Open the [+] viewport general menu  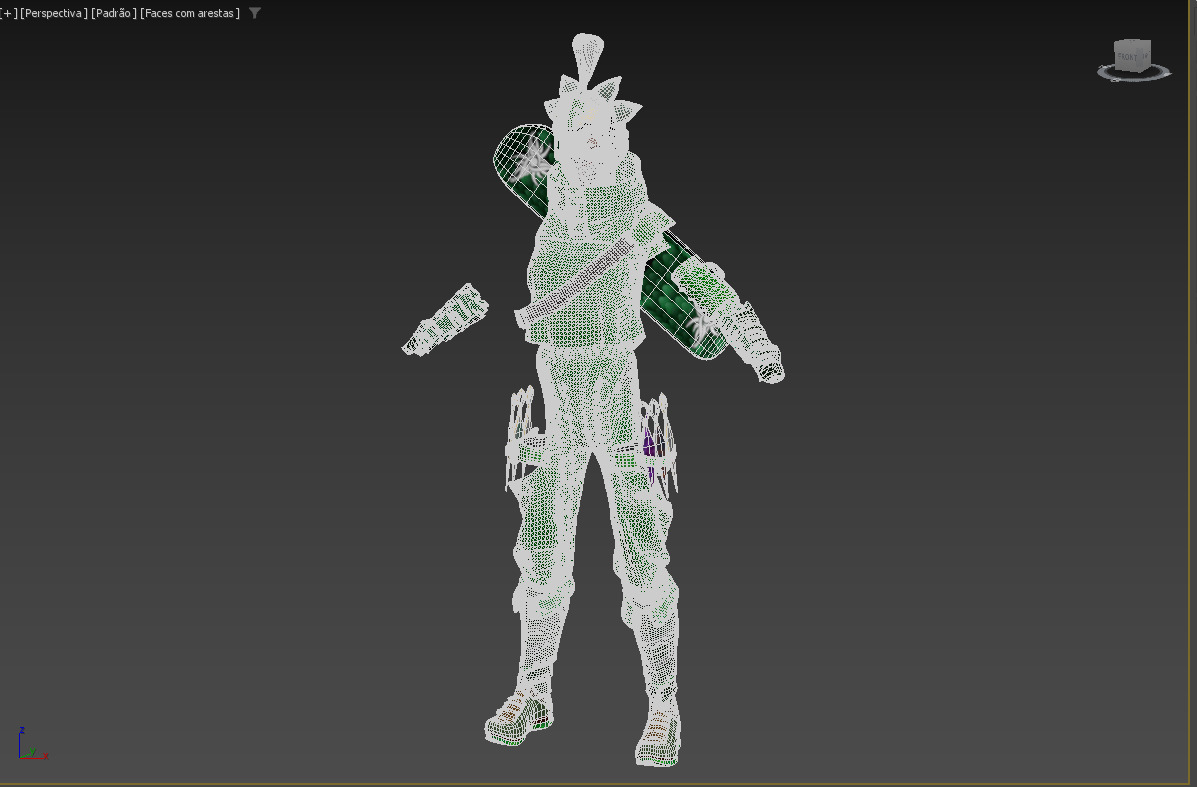click(x=8, y=13)
